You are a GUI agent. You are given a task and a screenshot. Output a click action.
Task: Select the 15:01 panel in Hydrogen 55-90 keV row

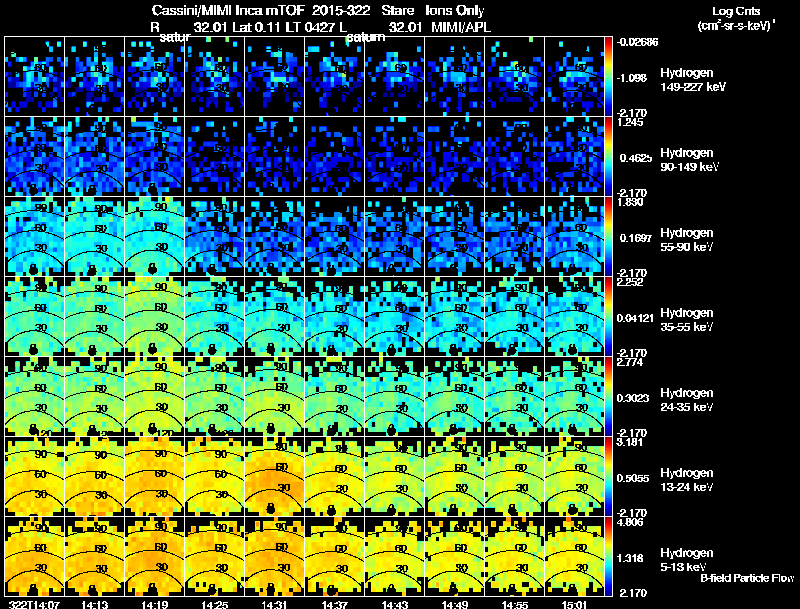[574, 236]
